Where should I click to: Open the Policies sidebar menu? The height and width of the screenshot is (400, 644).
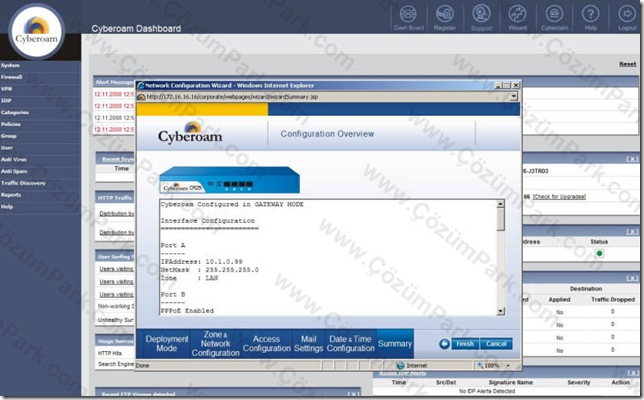point(11,124)
